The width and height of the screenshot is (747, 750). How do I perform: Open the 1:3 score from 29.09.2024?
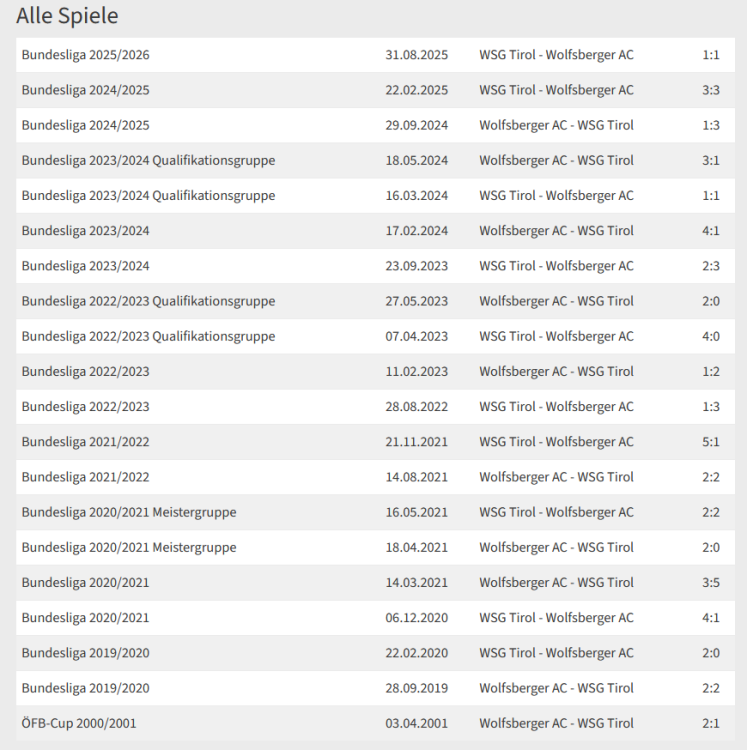[710, 125]
